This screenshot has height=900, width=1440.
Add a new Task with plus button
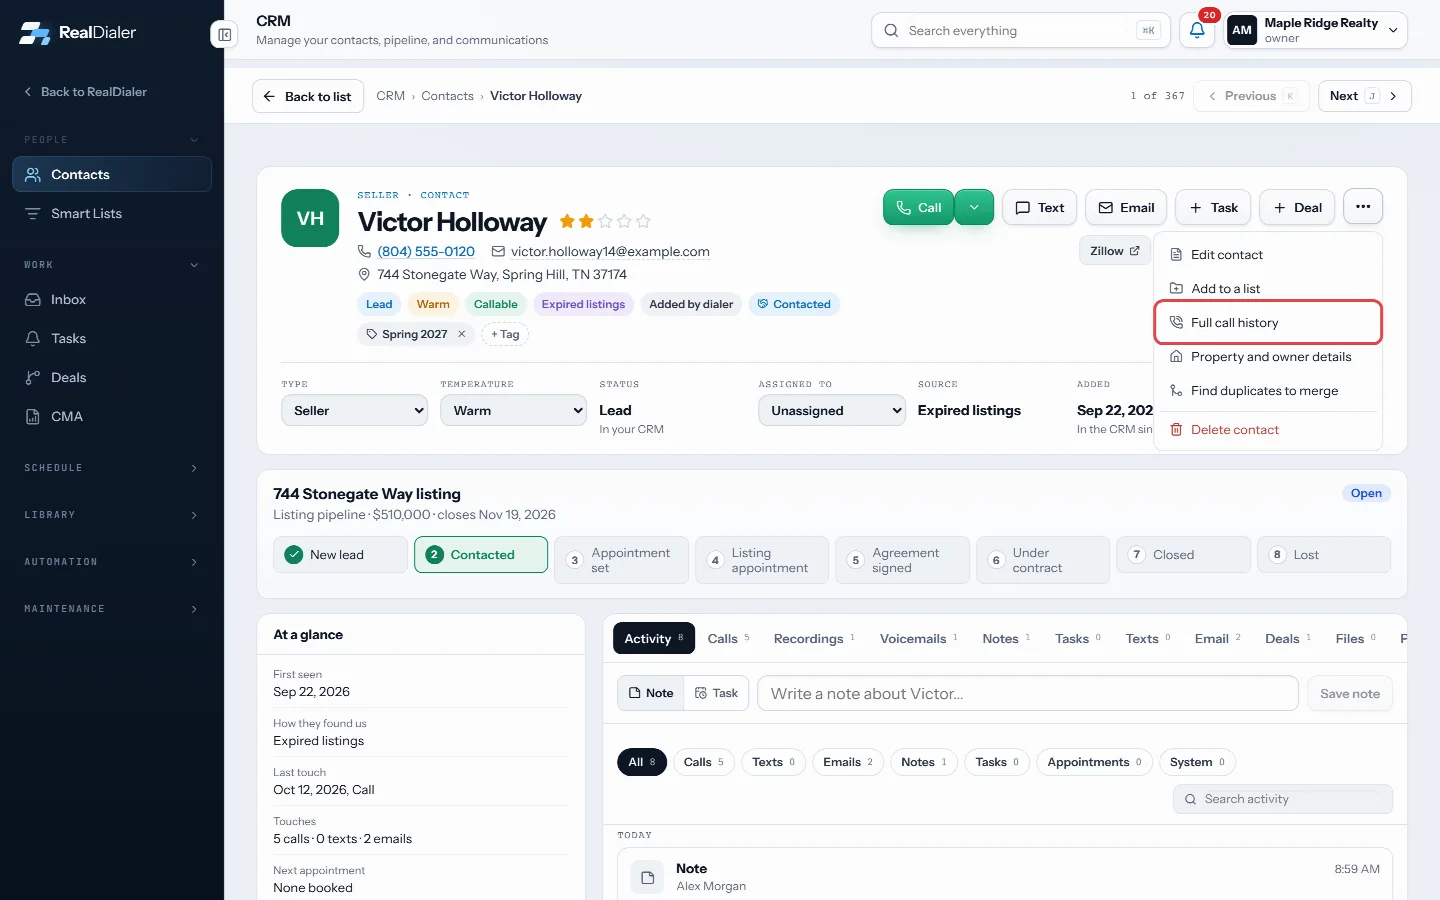pyautogui.click(x=1213, y=207)
